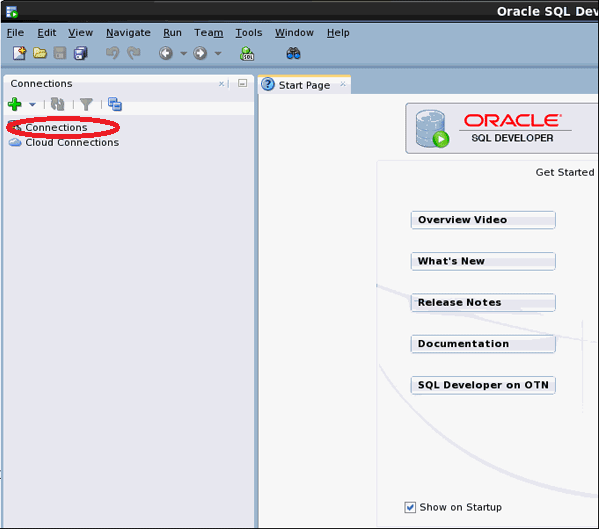Click the Connections panel title
Image resolution: width=599 pixels, height=529 pixels.
click(x=41, y=84)
